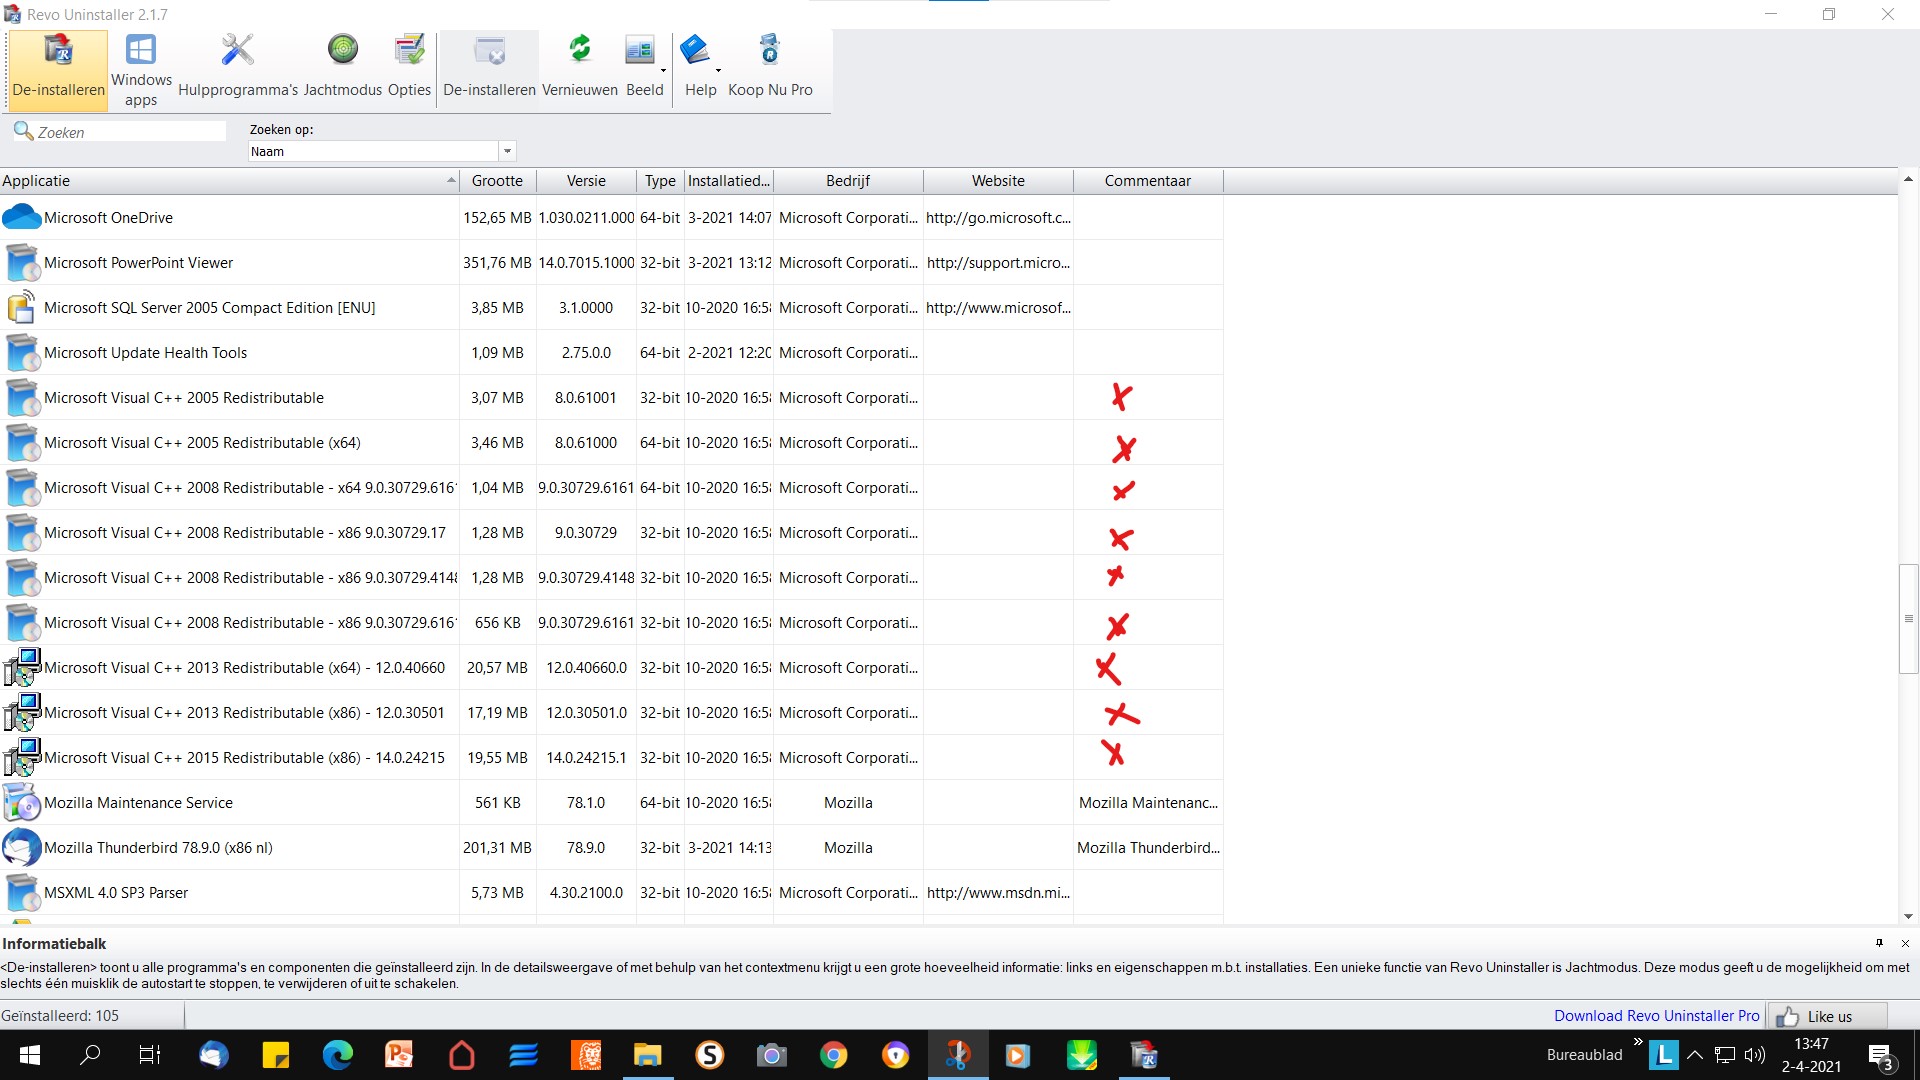Sort list by Bedrijf column header

847,181
